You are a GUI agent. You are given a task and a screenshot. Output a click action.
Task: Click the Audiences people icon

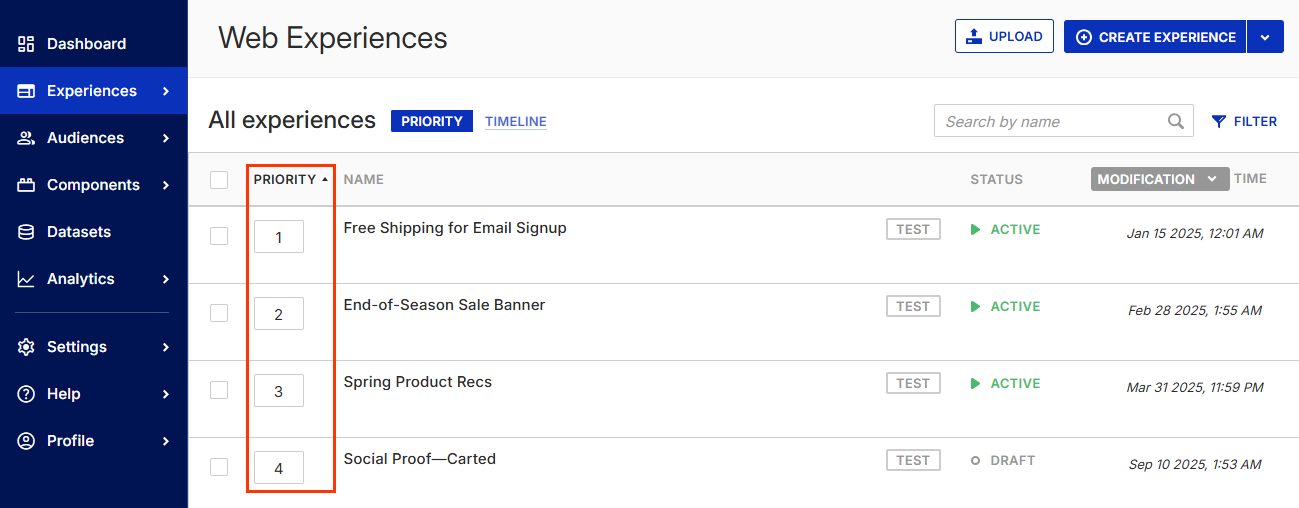[27, 138]
